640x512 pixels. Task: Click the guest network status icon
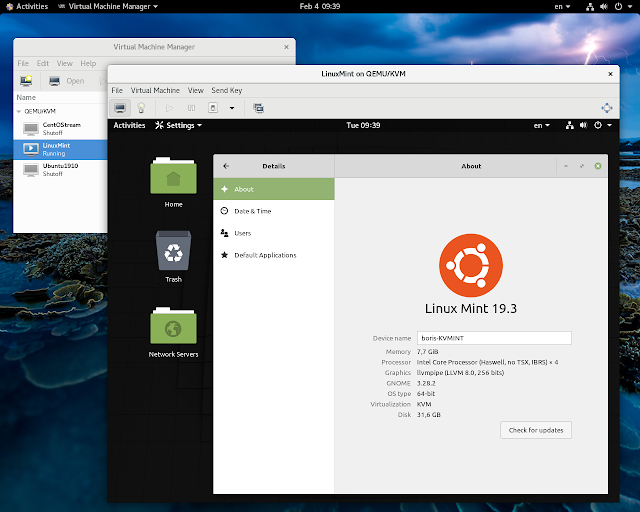pyautogui.click(x=570, y=125)
